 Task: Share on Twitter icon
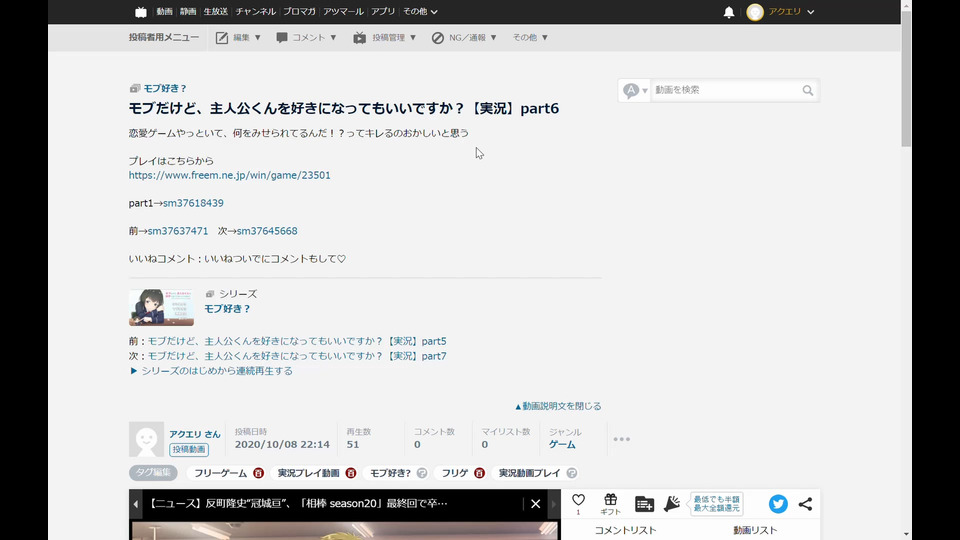pyautogui.click(x=778, y=504)
